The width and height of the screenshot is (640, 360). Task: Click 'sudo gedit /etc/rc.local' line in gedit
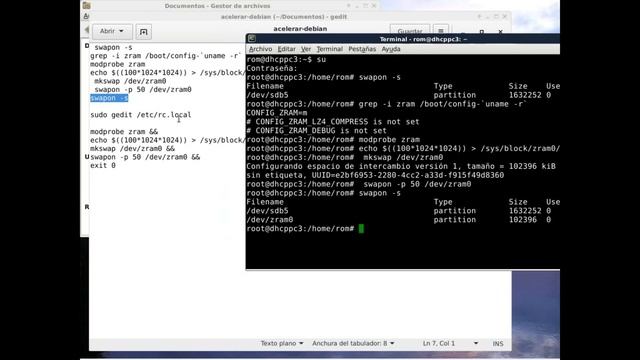coord(140,115)
